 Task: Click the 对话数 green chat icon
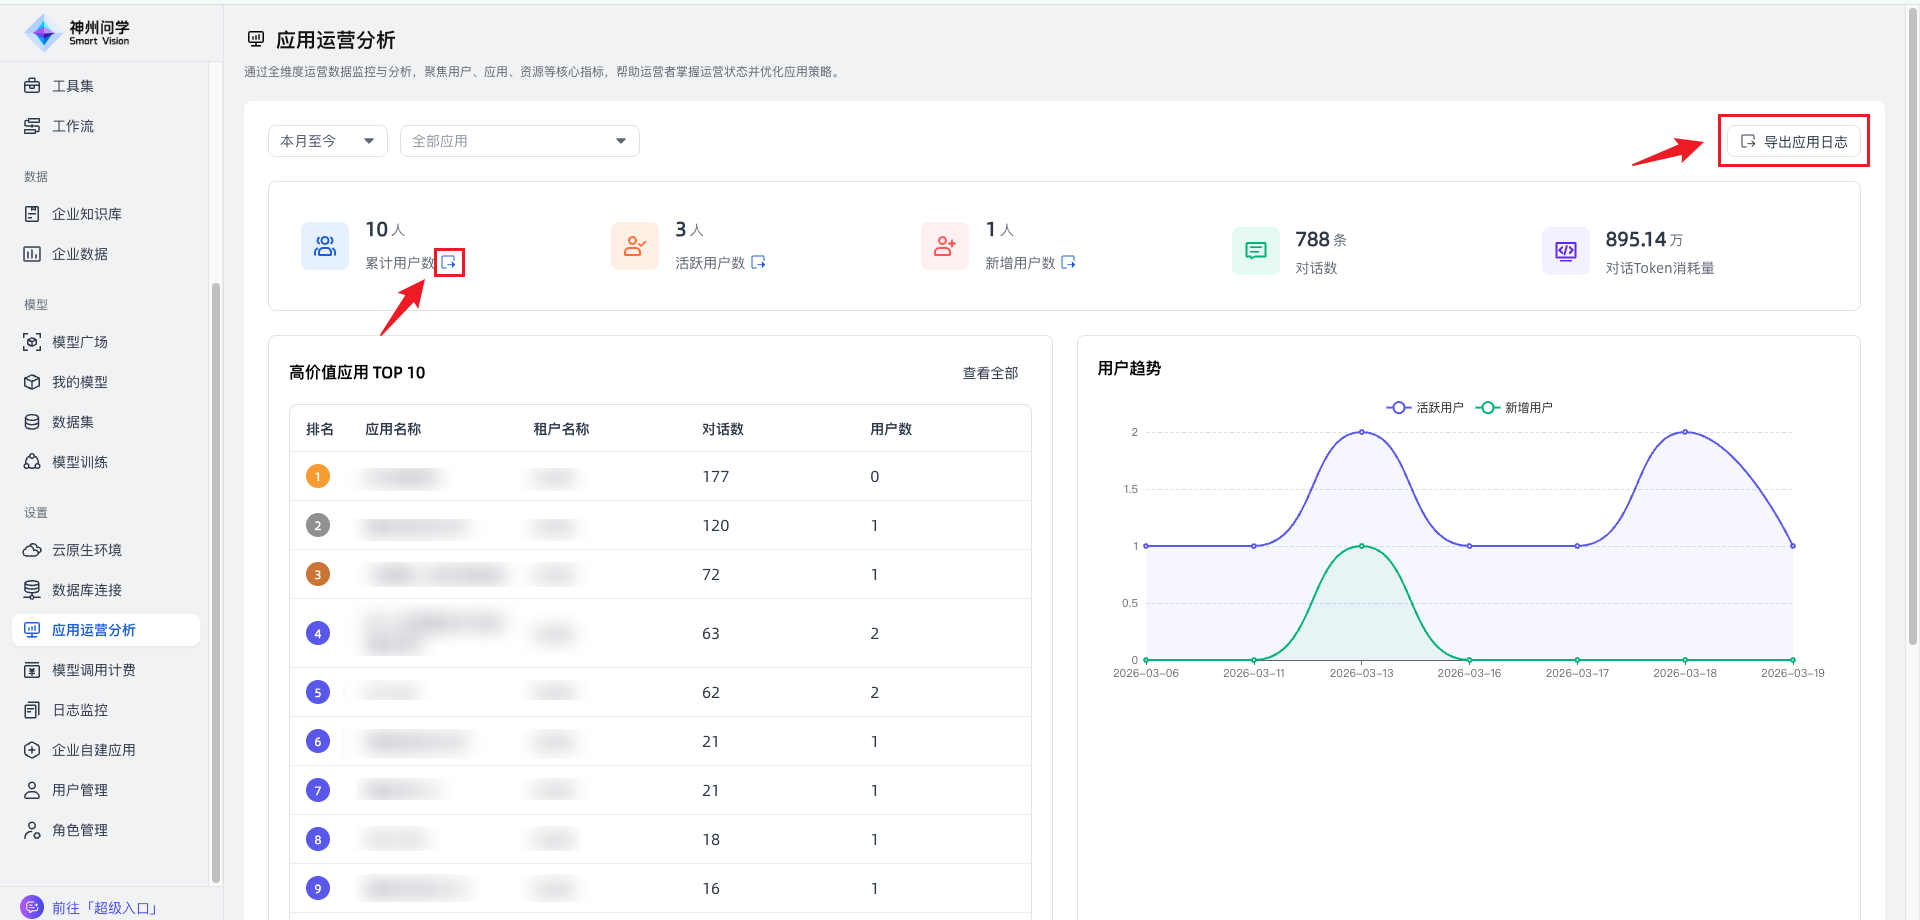tap(1255, 251)
